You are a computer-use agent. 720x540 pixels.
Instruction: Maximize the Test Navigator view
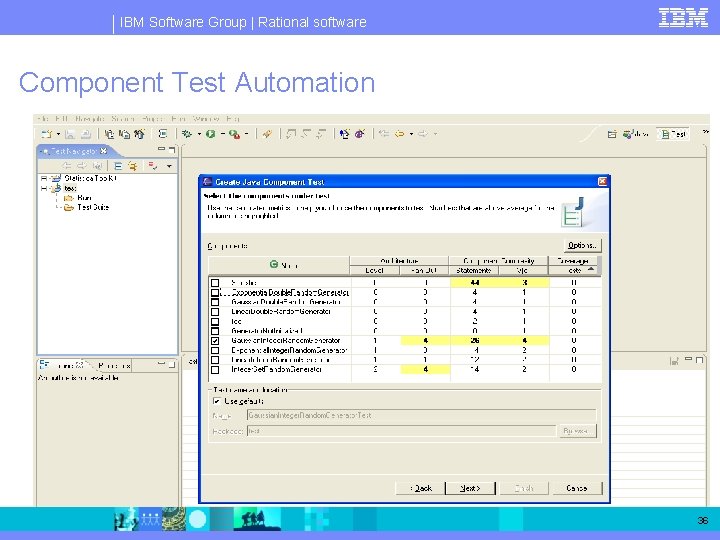click(172, 150)
